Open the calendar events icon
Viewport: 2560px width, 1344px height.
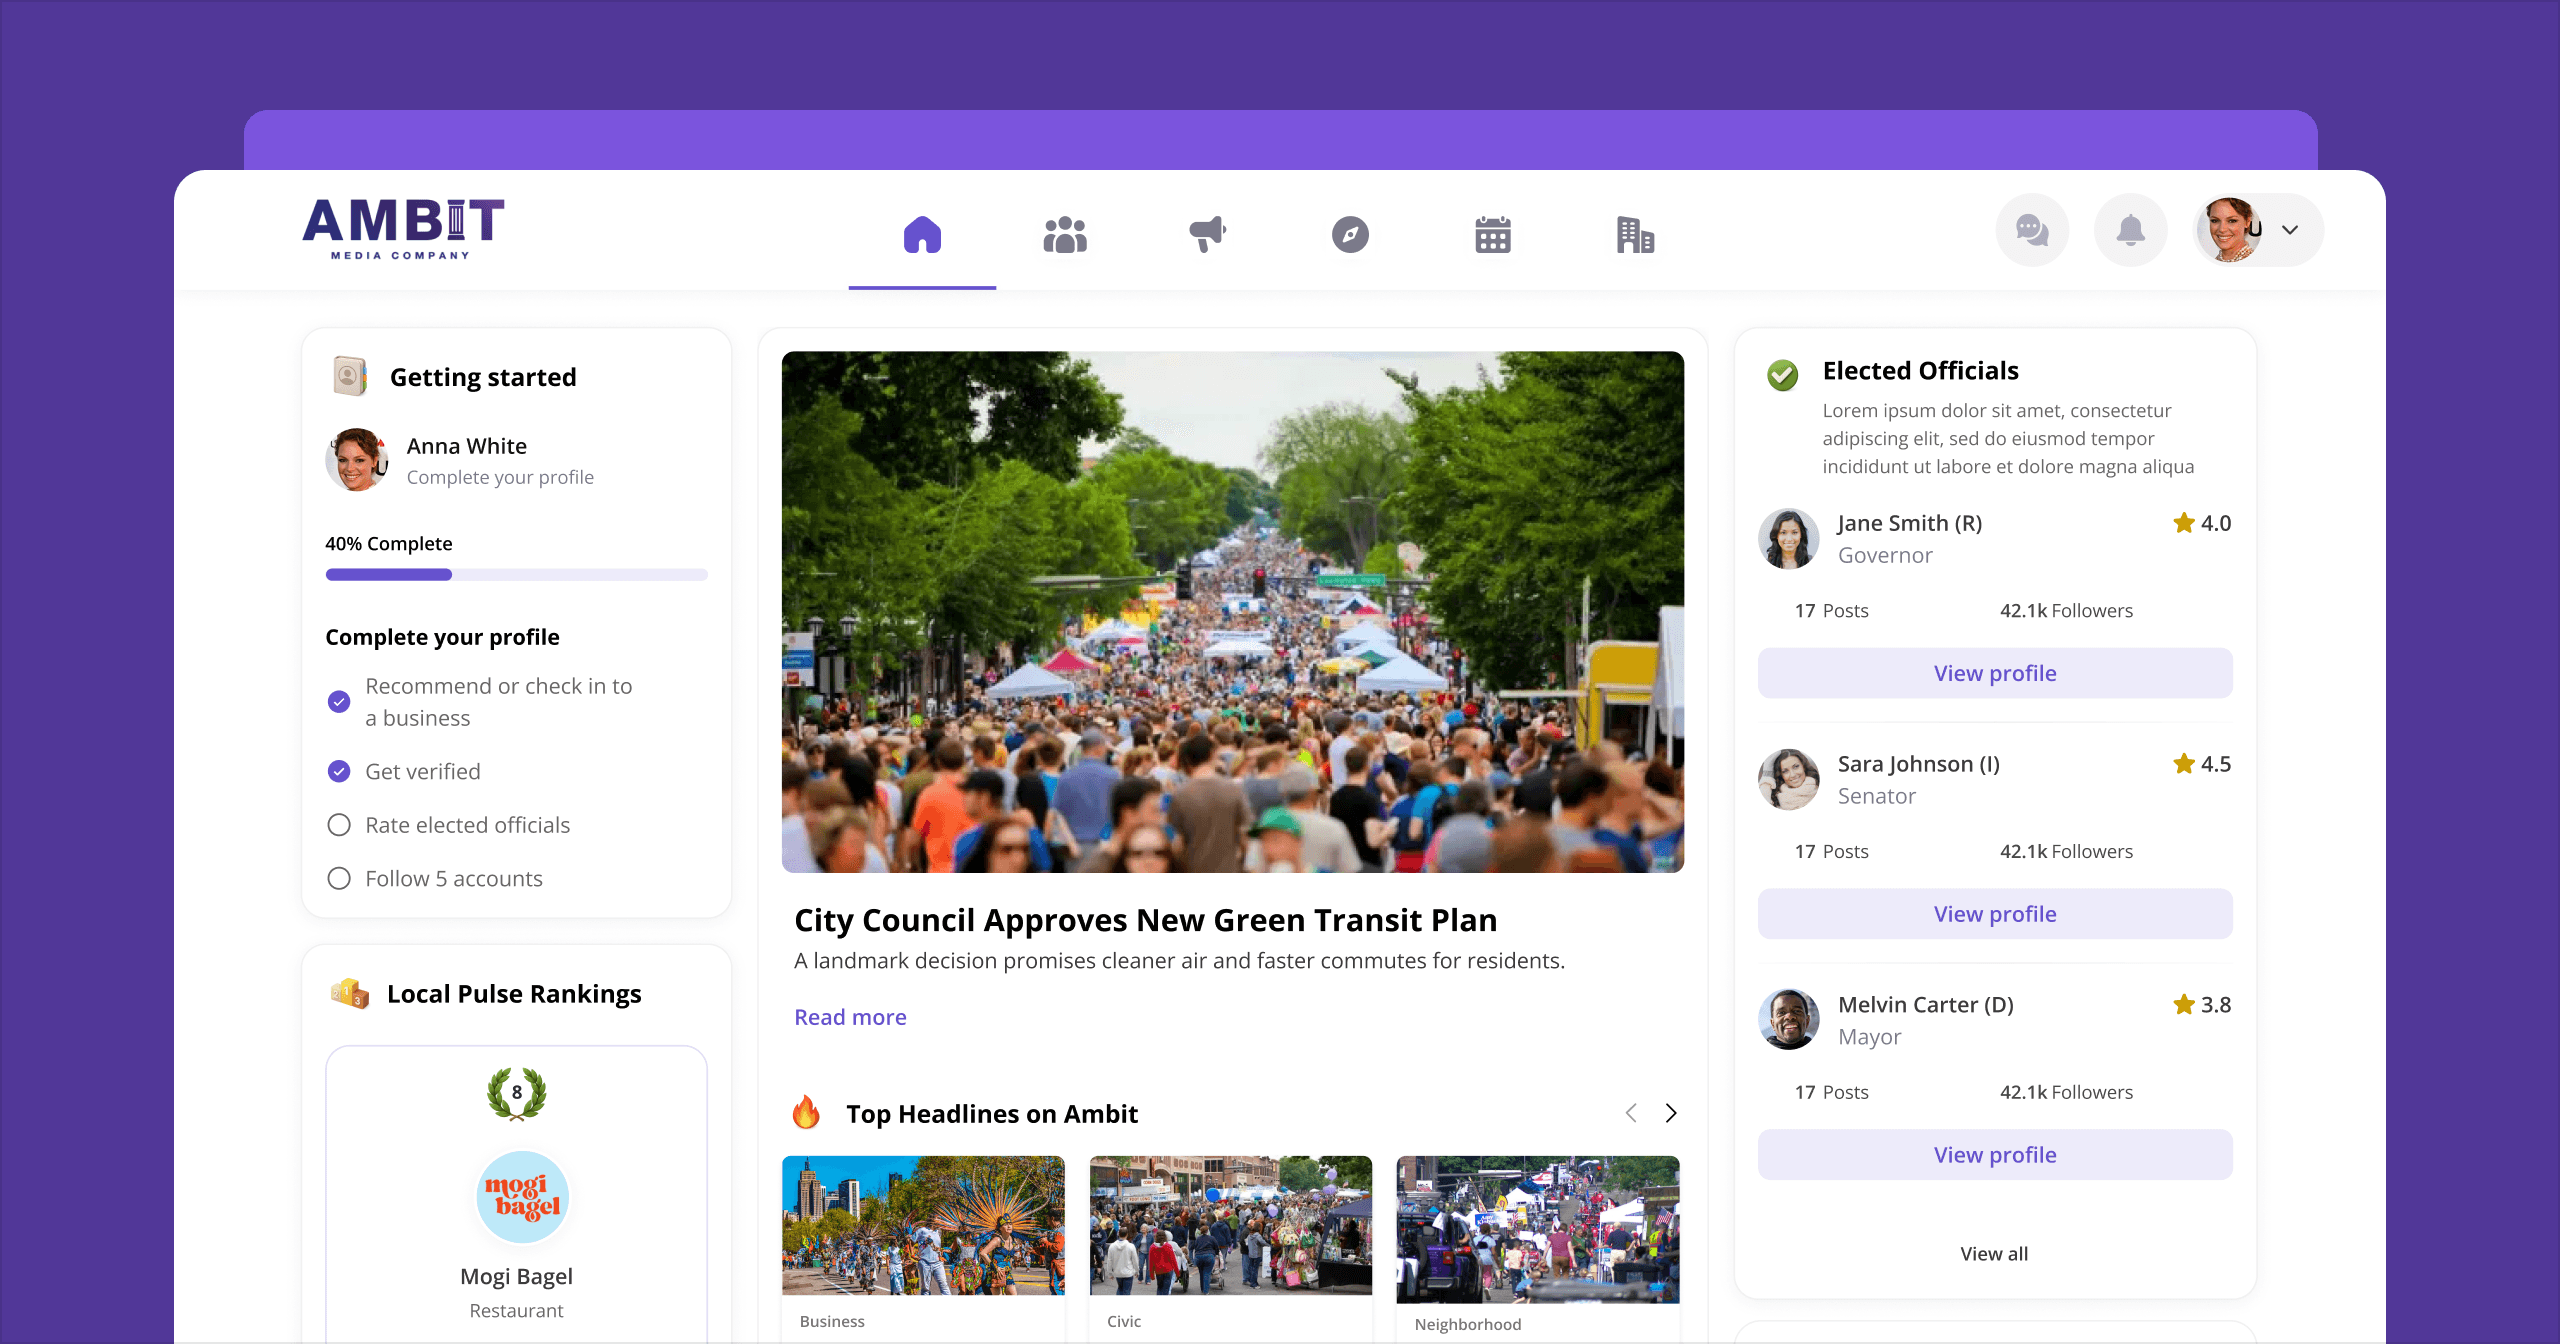[1492, 235]
